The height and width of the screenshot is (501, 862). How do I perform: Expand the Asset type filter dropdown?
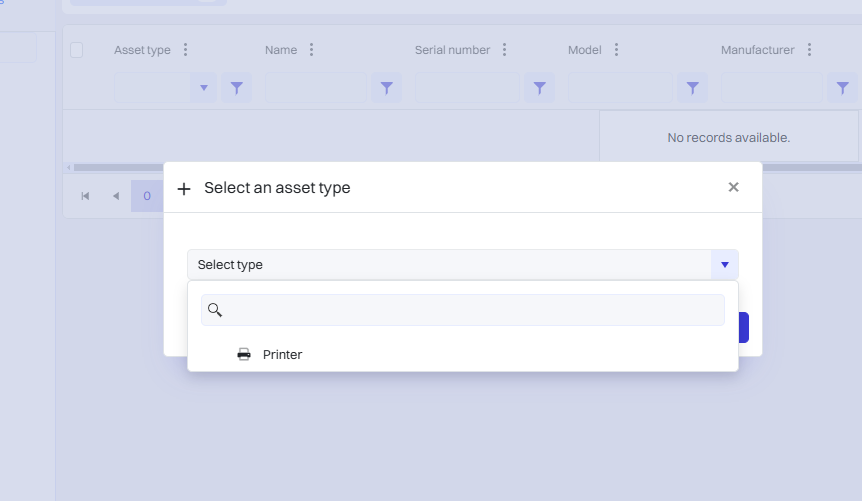click(204, 88)
